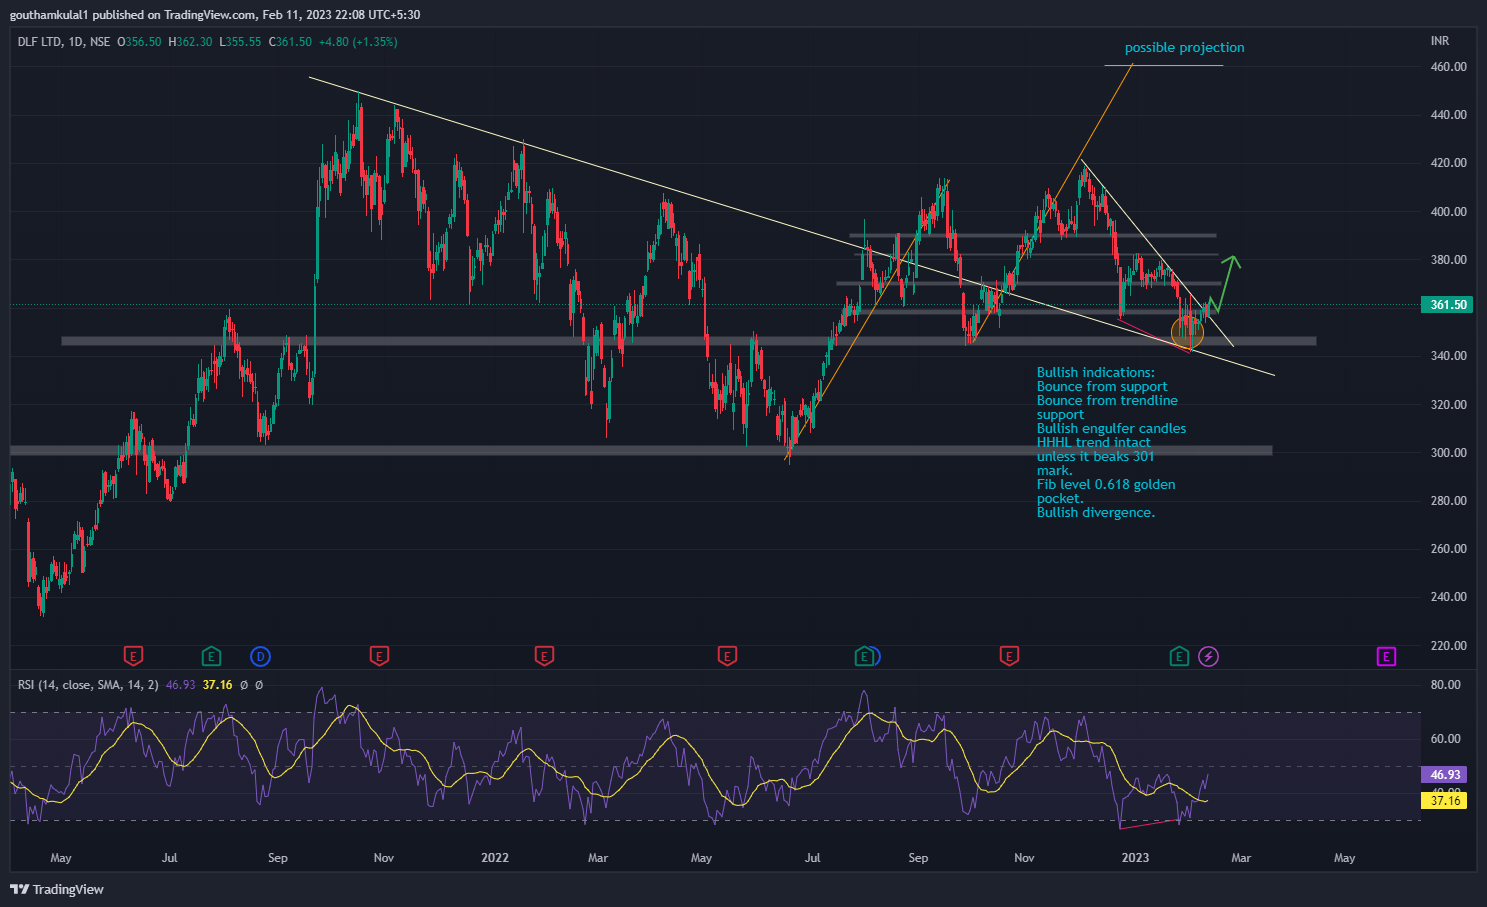Click the closing price value C361.50
This screenshot has width=1487, height=907.
(290, 42)
